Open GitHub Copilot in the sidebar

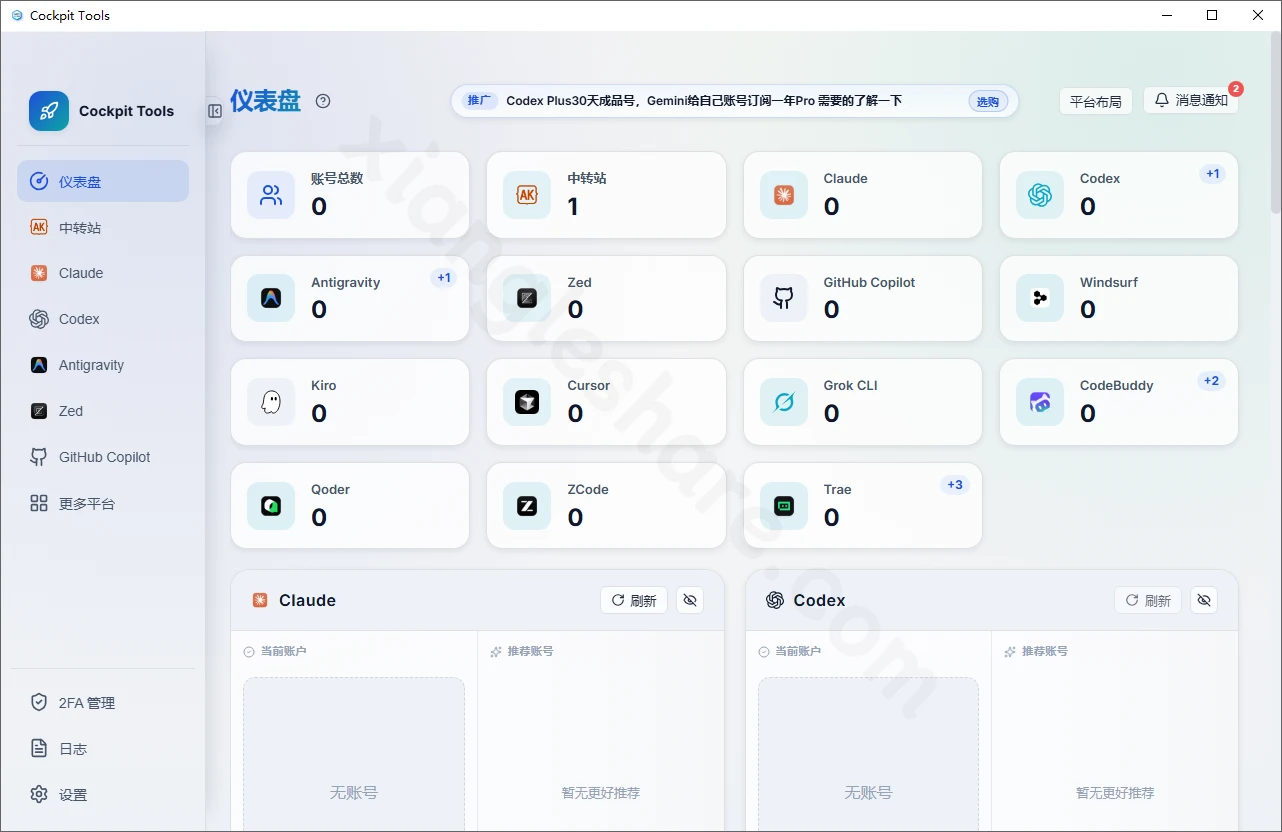click(x=103, y=457)
